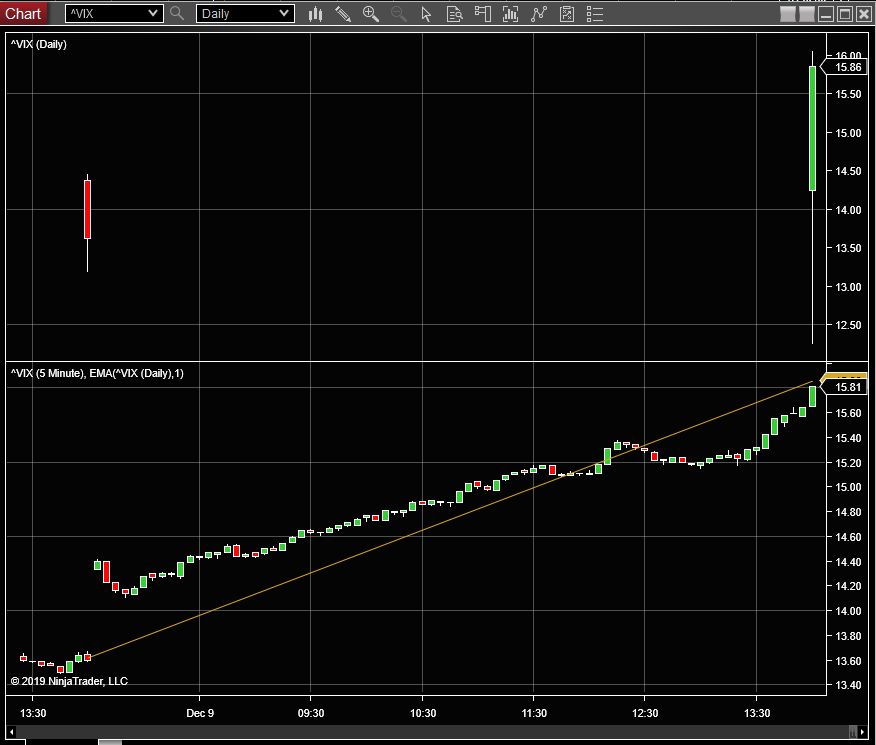
Task: Minimize the chart window
Action: click(826, 14)
